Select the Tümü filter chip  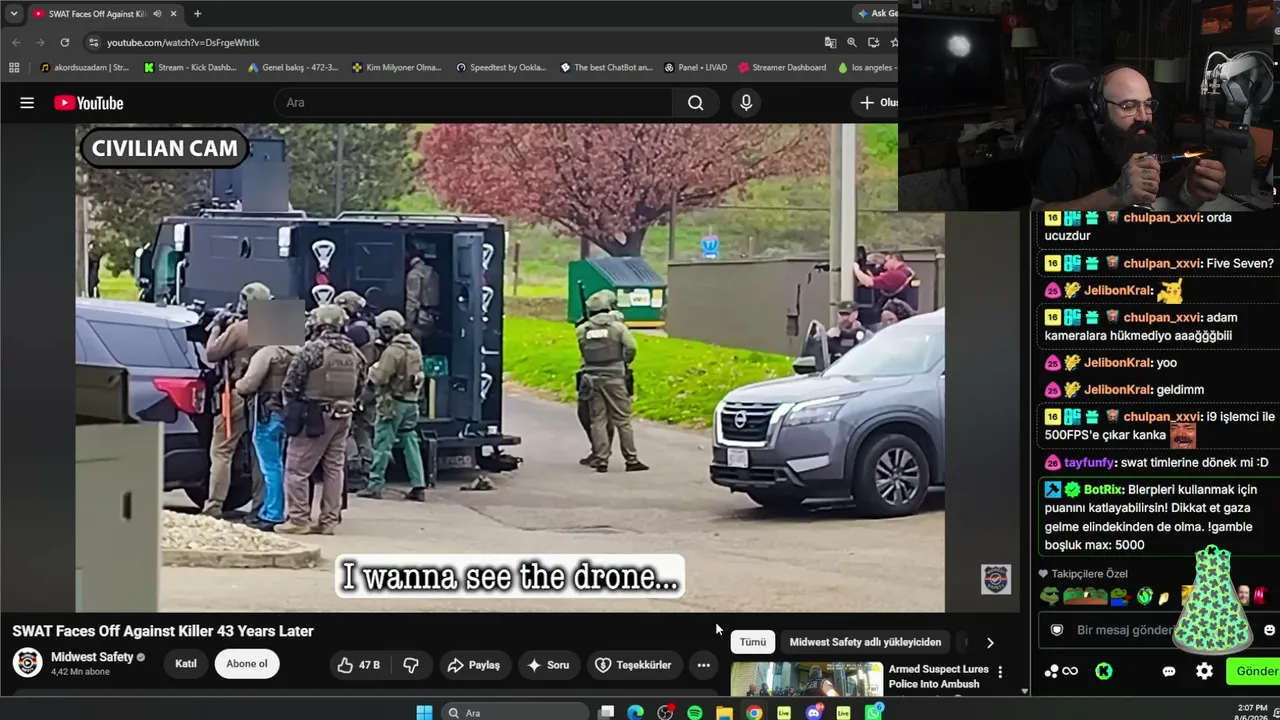[752, 642]
